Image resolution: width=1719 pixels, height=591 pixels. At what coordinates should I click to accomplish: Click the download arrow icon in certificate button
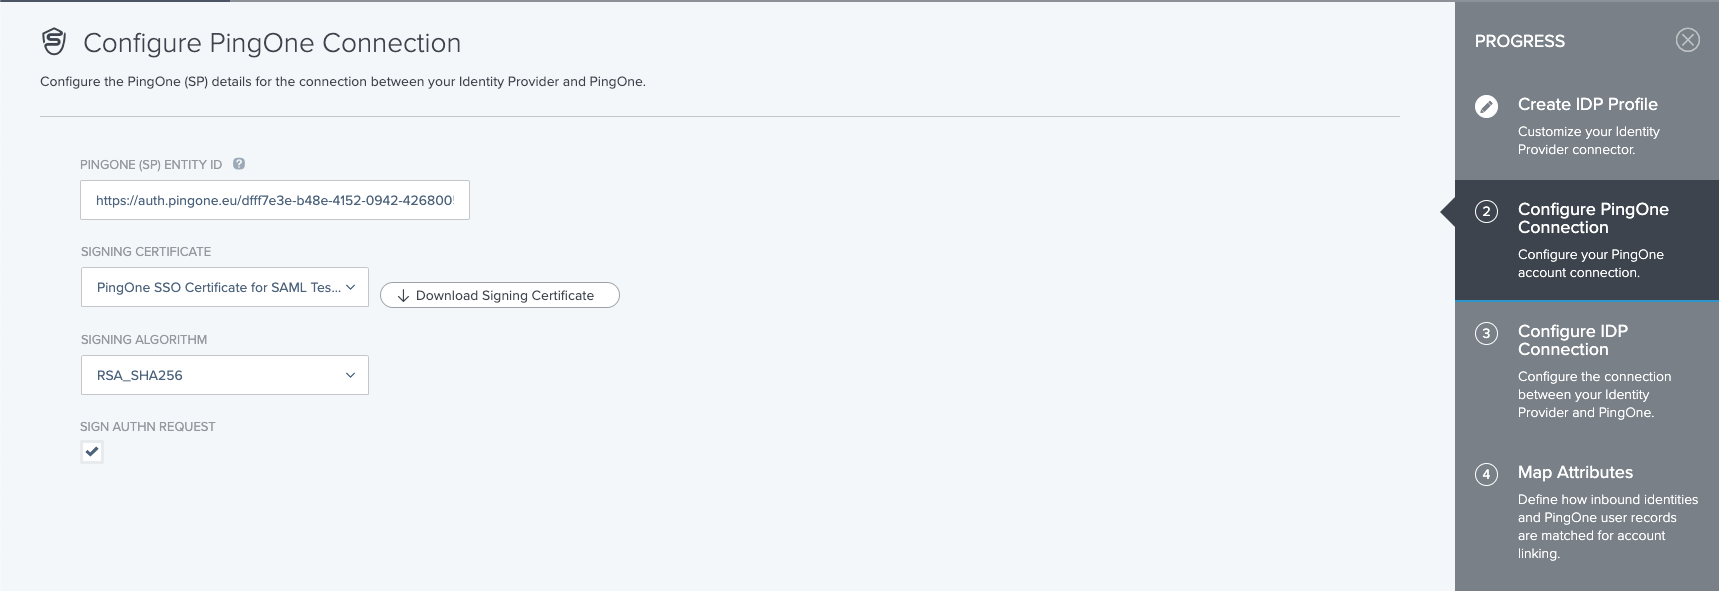pyautogui.click(x=403, y=296)
